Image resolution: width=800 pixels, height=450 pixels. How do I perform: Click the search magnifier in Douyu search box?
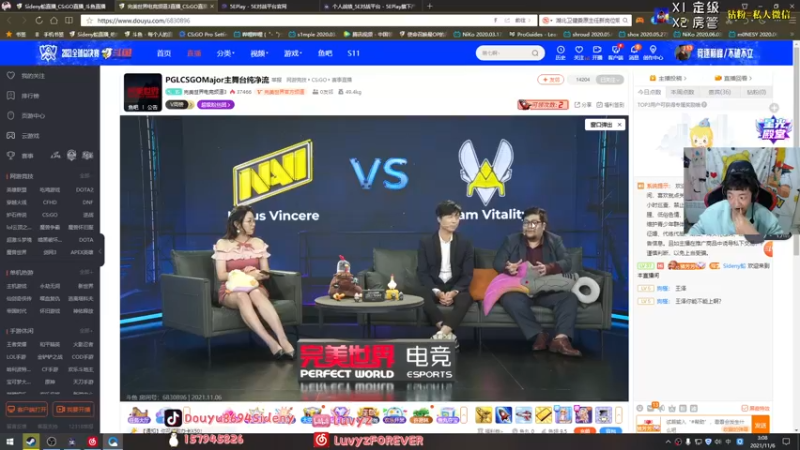tap(535, 53)
